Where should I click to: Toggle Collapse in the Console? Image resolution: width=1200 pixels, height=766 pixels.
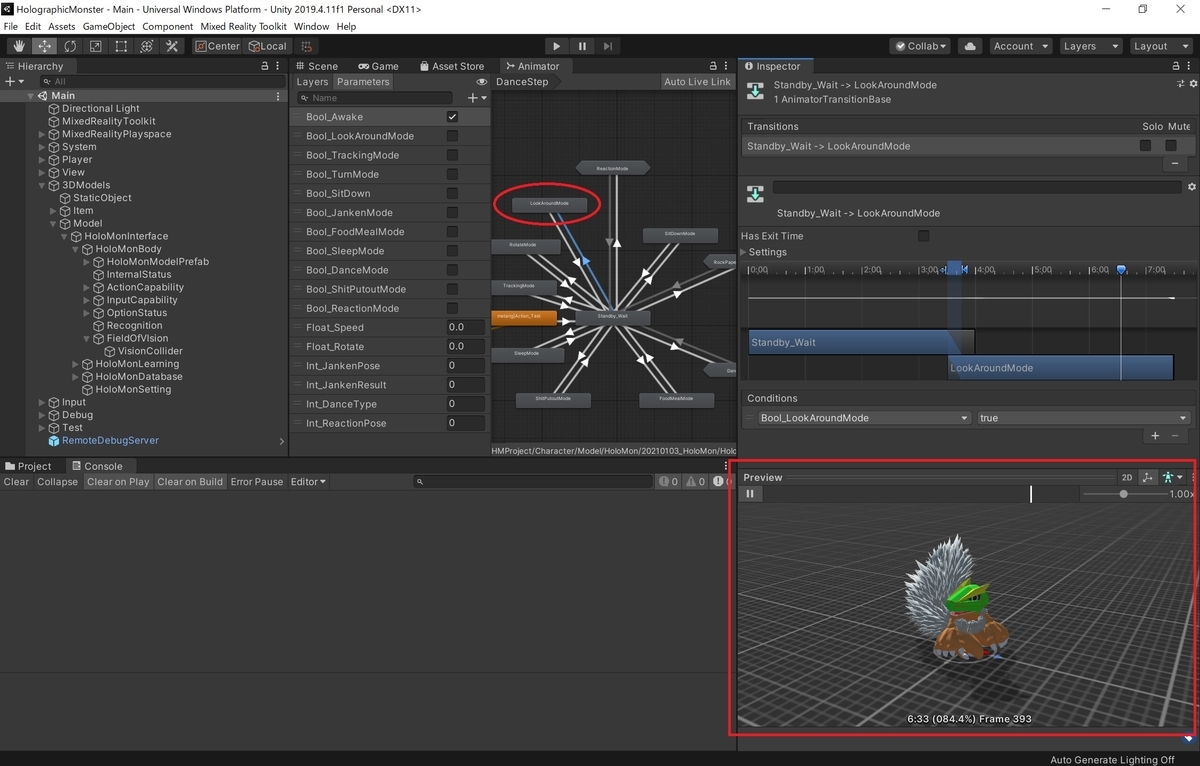tap(57, 482)
